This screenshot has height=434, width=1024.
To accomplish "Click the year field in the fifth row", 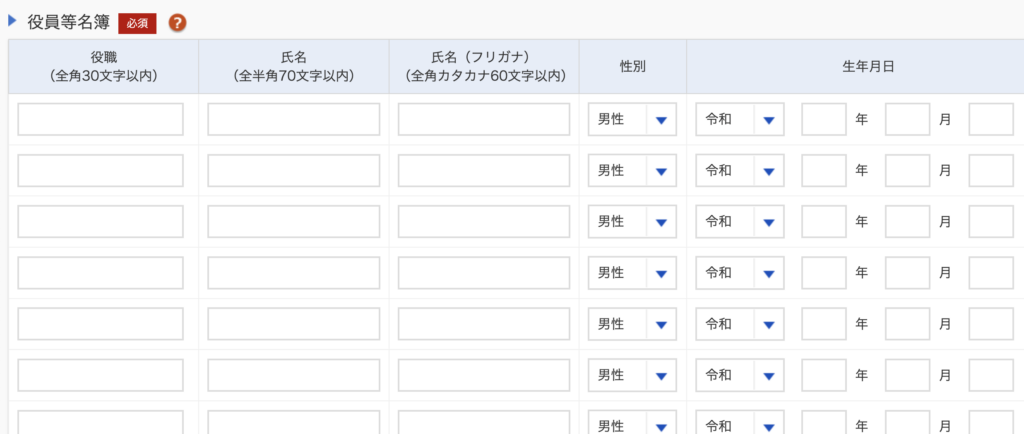I will [824, 324].
